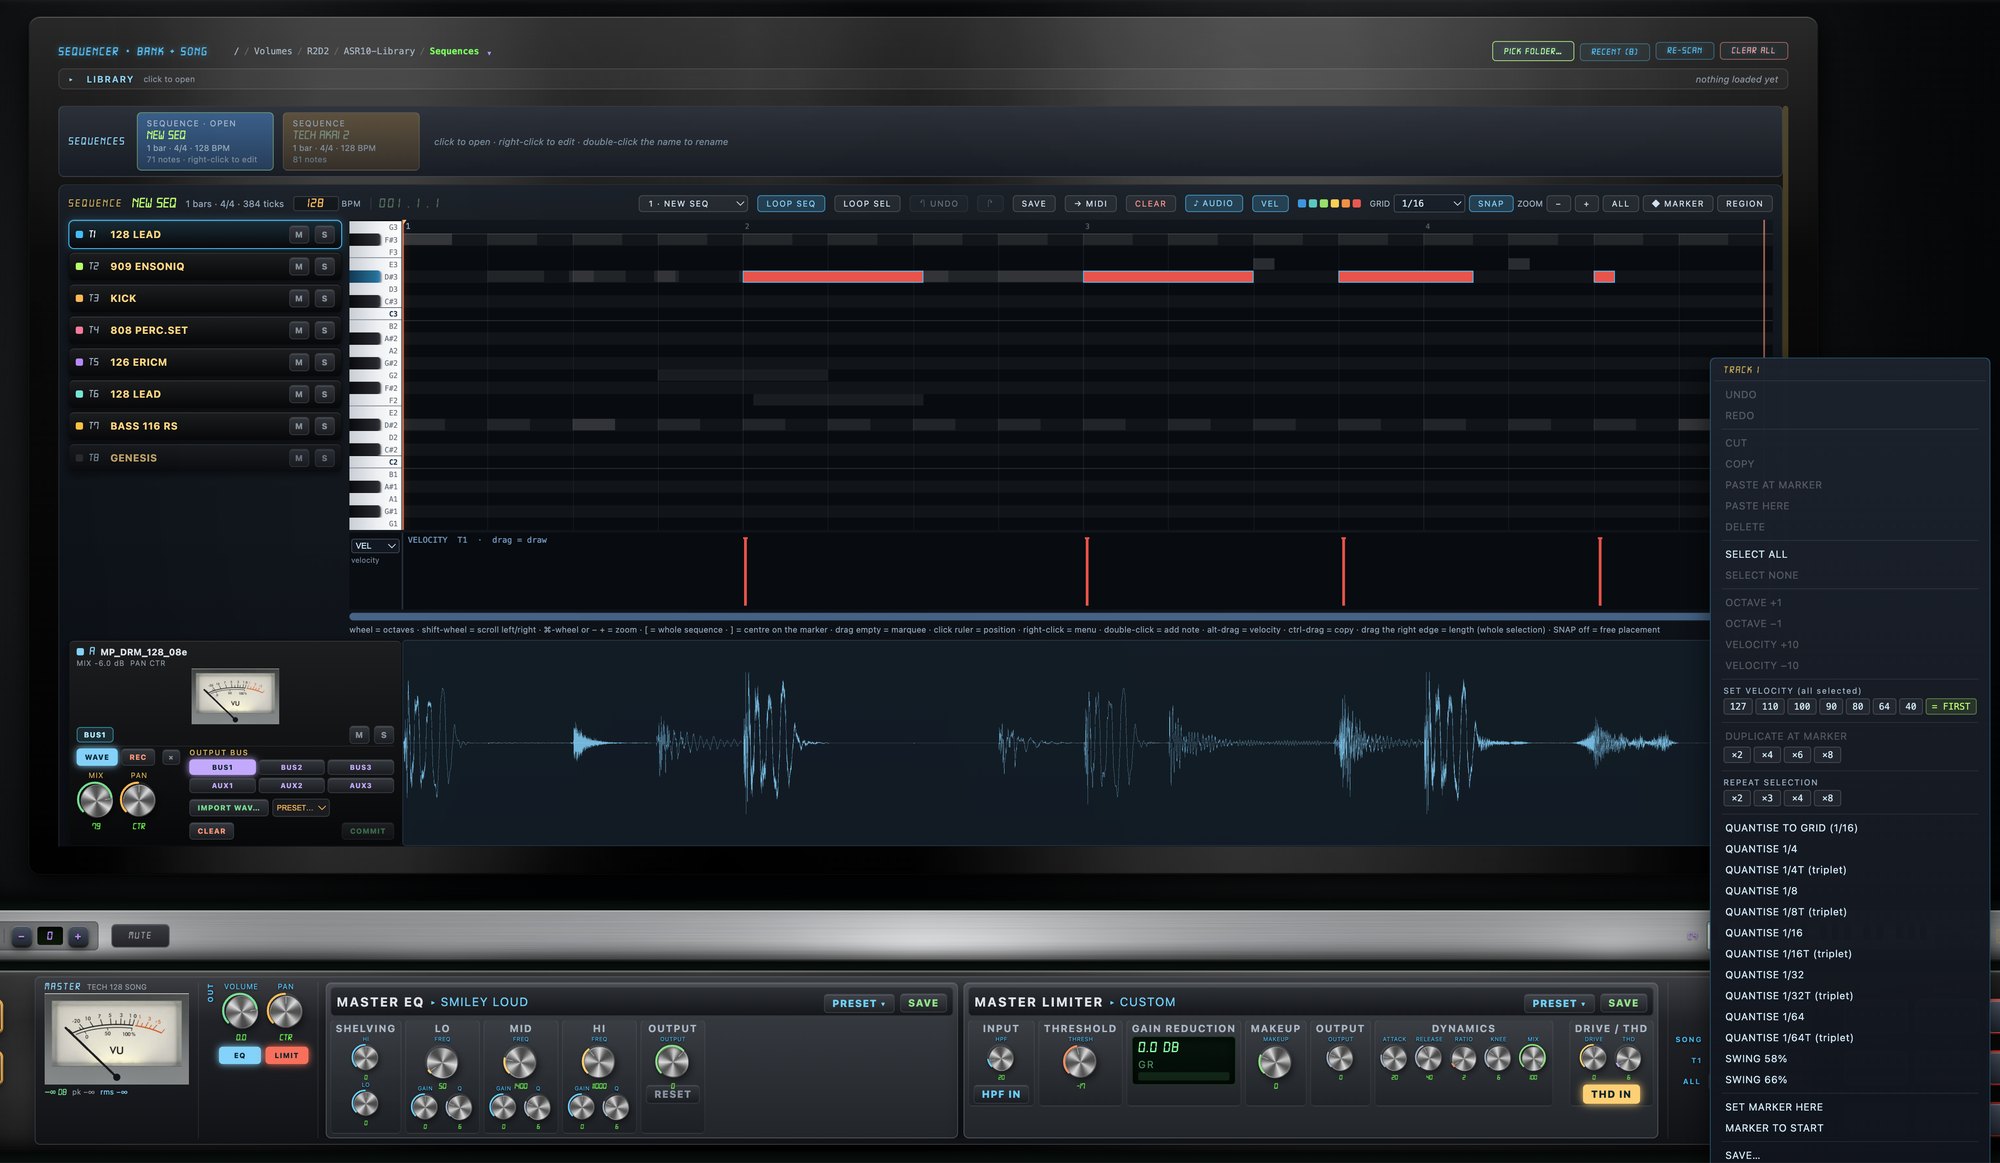Toggle the master LIMIT button
This screenshot has height=1163, width=2000.
tap(286, 1055)
